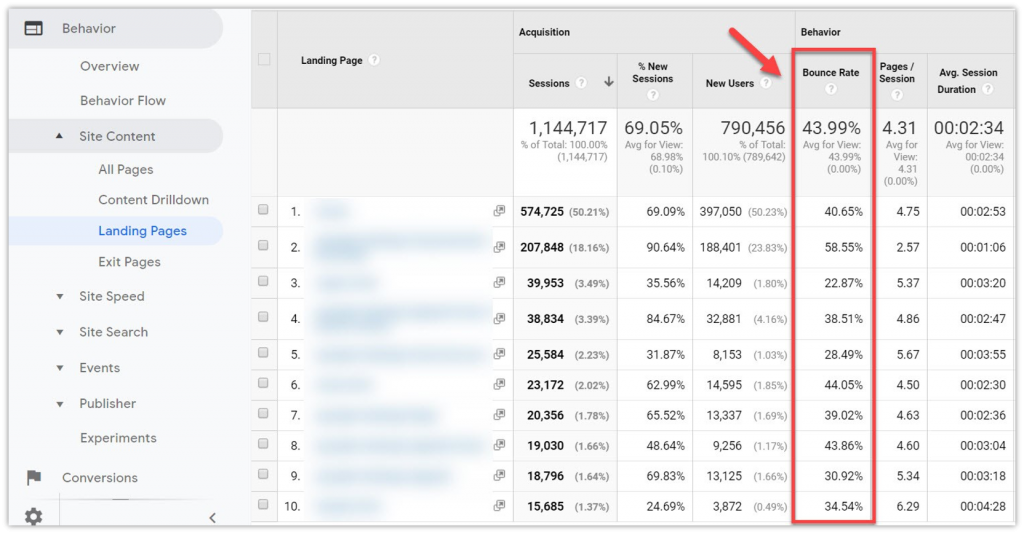This screenshot has height=534, width=1024.
Task: Expand the Publisher section
Action: coord(59,404)
